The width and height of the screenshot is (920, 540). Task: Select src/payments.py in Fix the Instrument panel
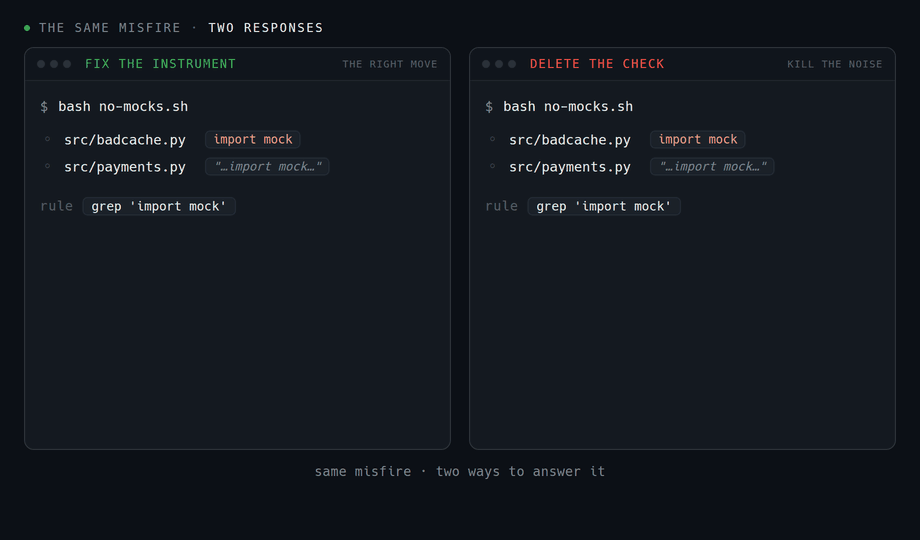click(125, 167)
